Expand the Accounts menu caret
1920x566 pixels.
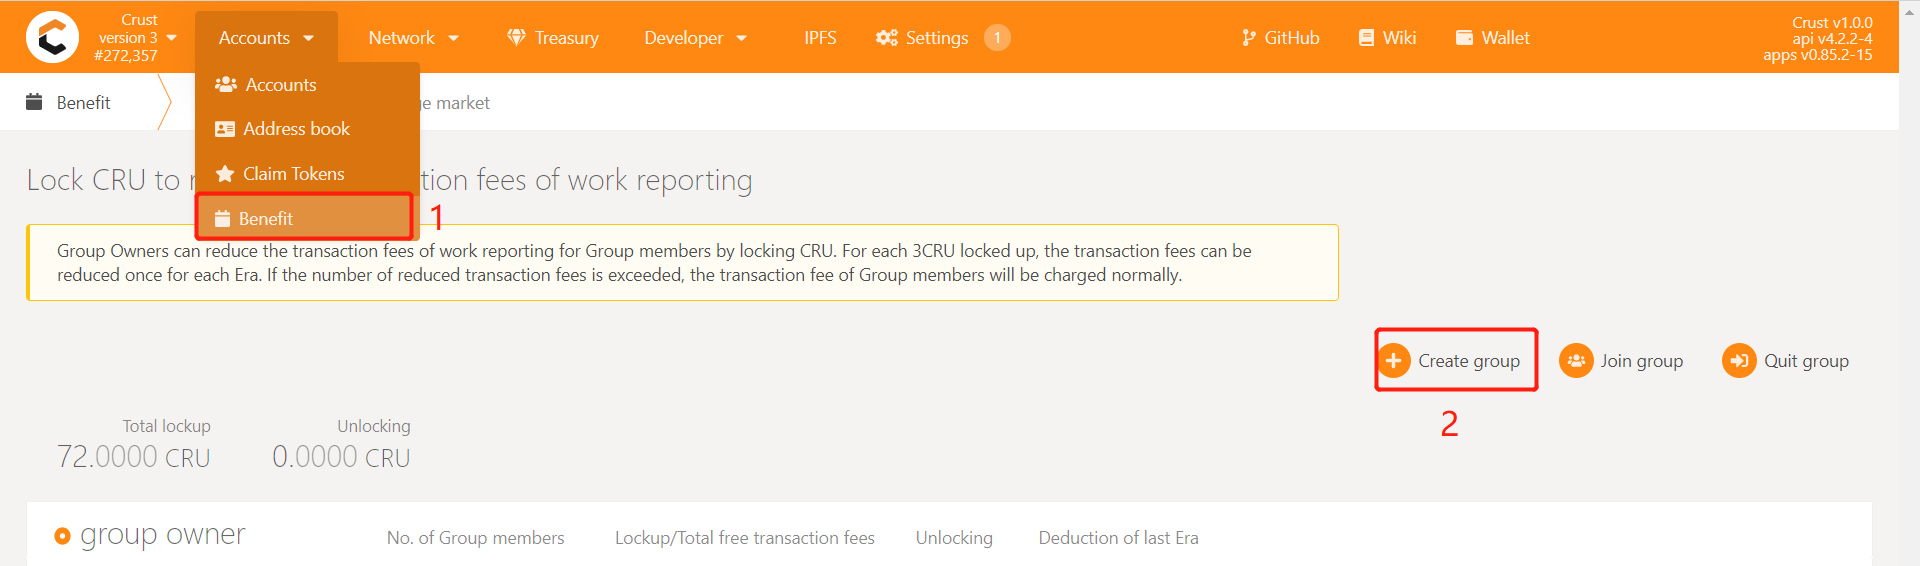click(308, 38)
